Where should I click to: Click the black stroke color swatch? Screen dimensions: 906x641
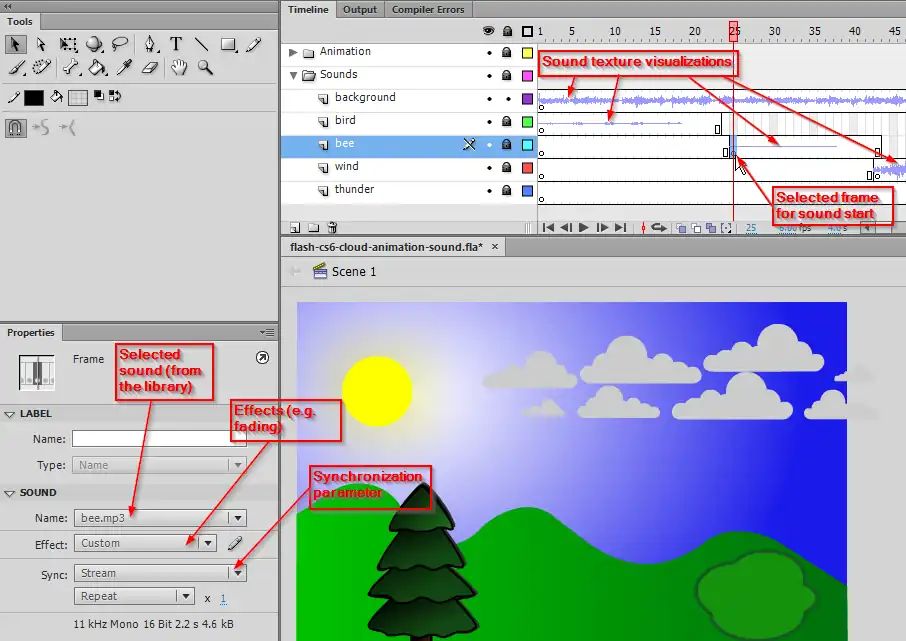click(34, 98)
